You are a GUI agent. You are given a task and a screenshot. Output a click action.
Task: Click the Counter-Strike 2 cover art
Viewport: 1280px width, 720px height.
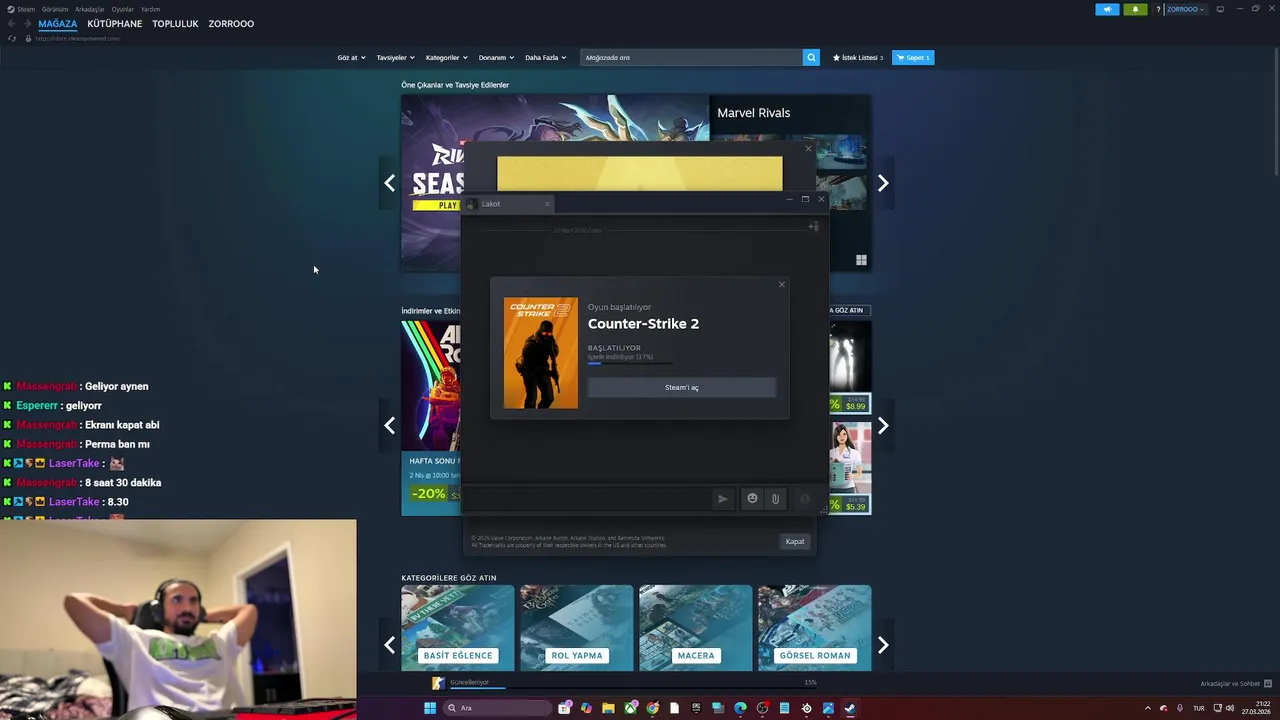click(x=541, y=353)
